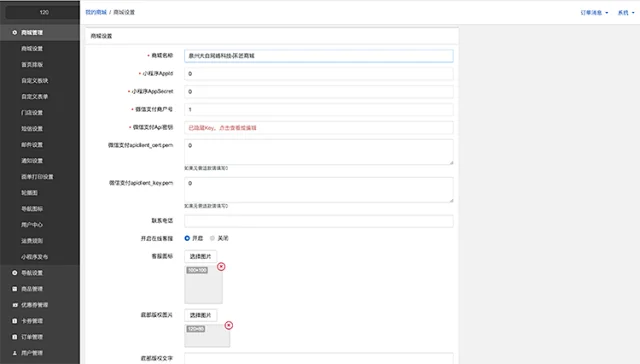Click the 100x100 customer service image placeholder
The height and width of the screenshot is (364, 640).
[x=203, y=285]
